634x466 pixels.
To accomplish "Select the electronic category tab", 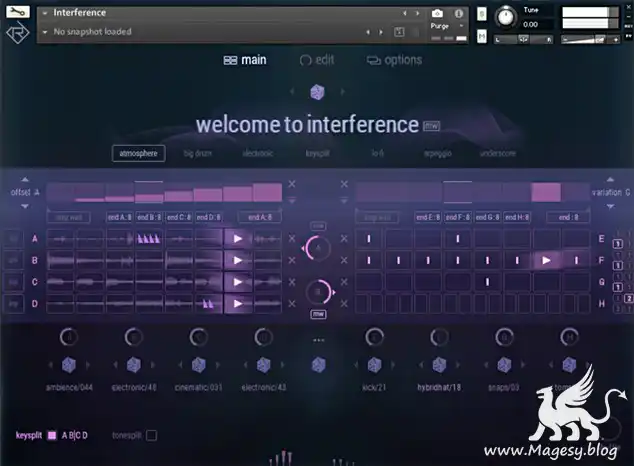I will [258, 153].
